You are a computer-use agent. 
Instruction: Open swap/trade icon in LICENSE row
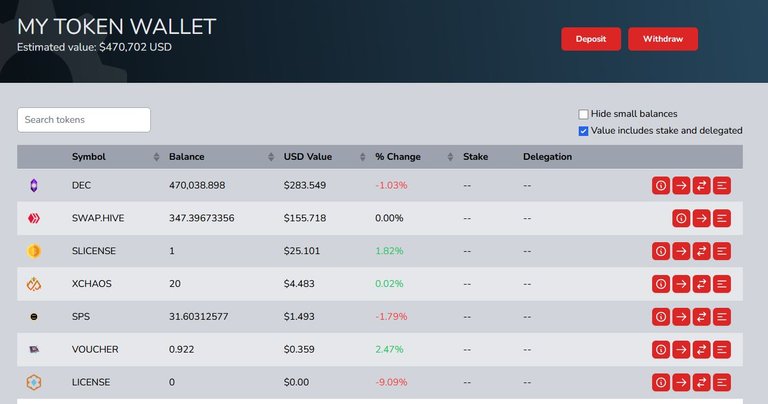pyautogui.click(x=701, y=382)
